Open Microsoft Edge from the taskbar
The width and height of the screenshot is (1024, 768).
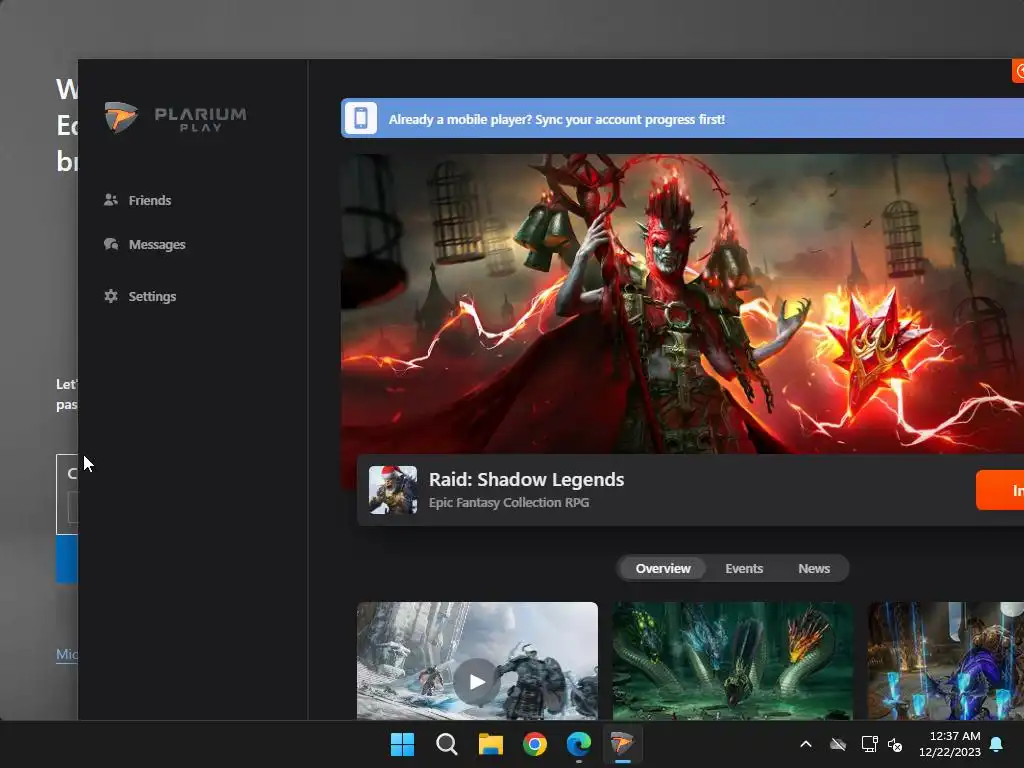click(x=579, y=744)
